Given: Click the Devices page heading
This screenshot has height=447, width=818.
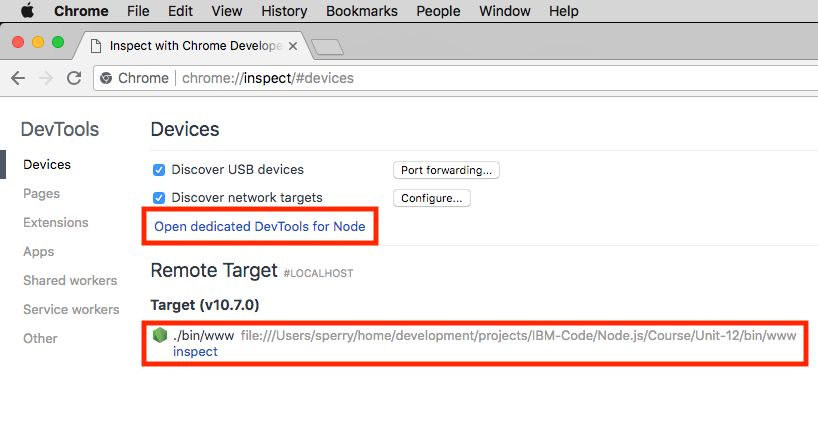Looking at the screenshot, I should [185, 129].
